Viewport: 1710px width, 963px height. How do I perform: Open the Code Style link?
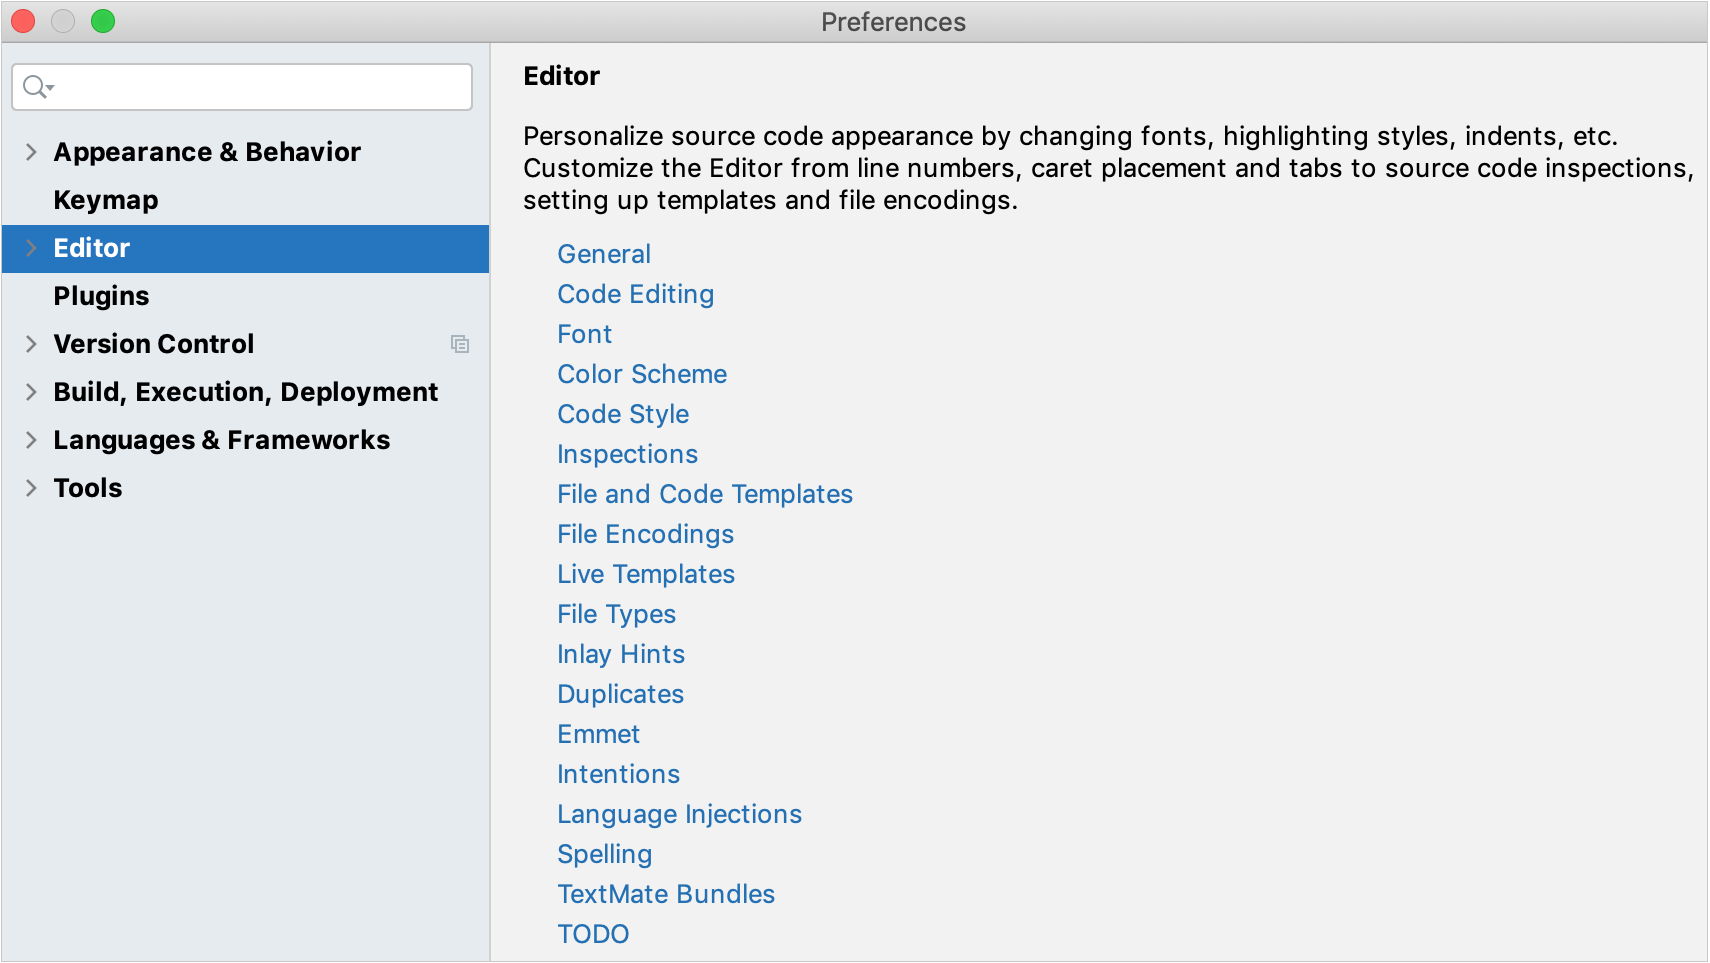[x=623, y=414]
